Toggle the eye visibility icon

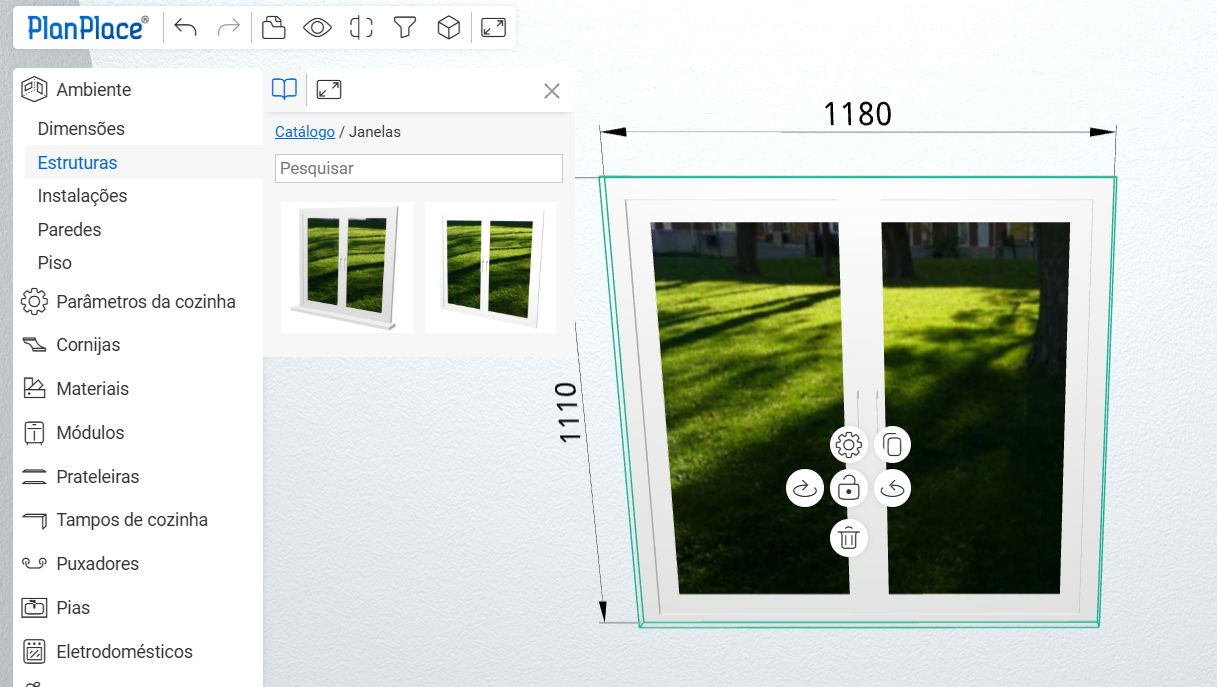pos(317,28)
